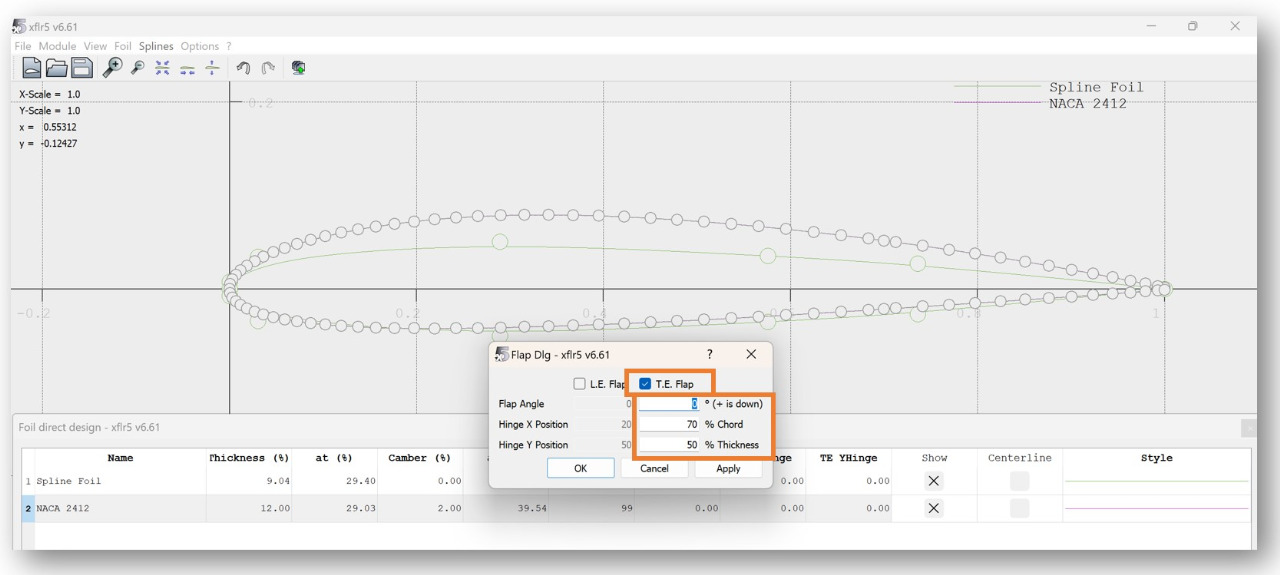Click the T.E. Hinge X Position field
The height and width of the screenshot is (575, 1280).
point(670,424)
